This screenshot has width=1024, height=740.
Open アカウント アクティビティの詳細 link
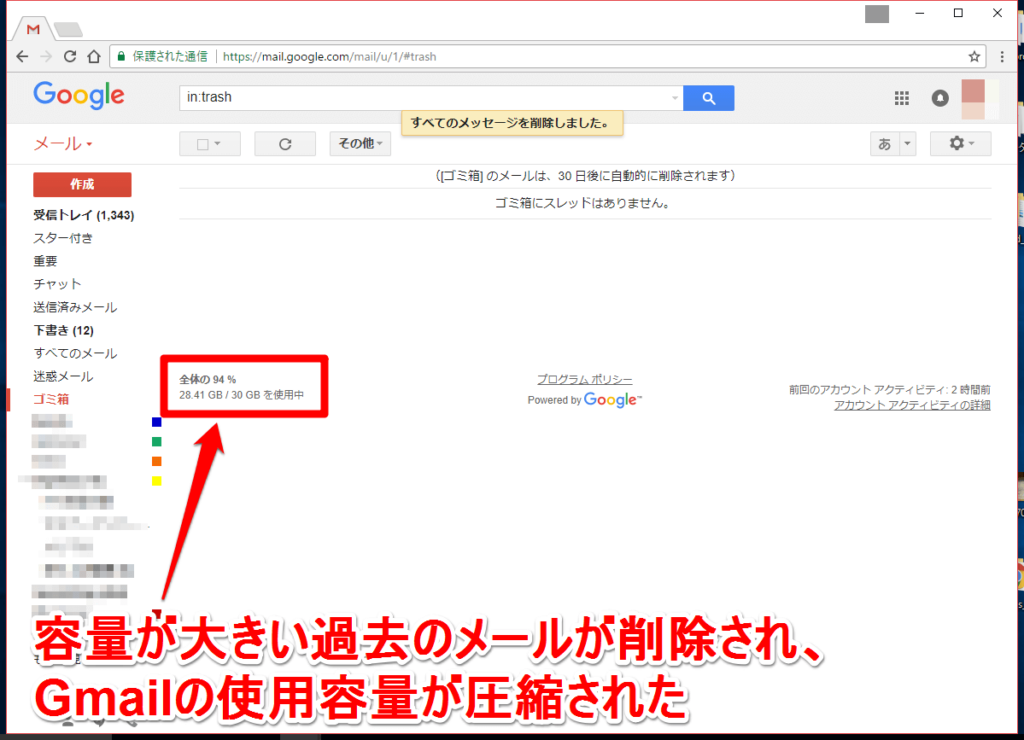pos(912,406)
